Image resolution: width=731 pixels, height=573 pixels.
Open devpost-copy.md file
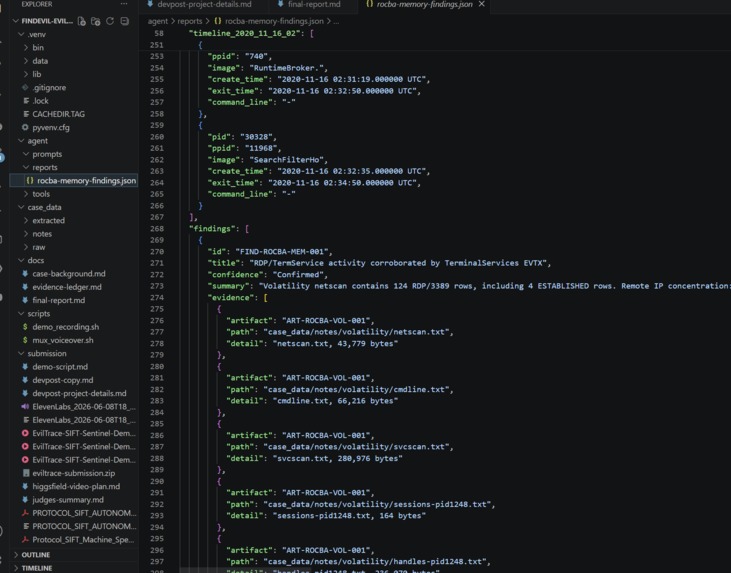(62, 380)
